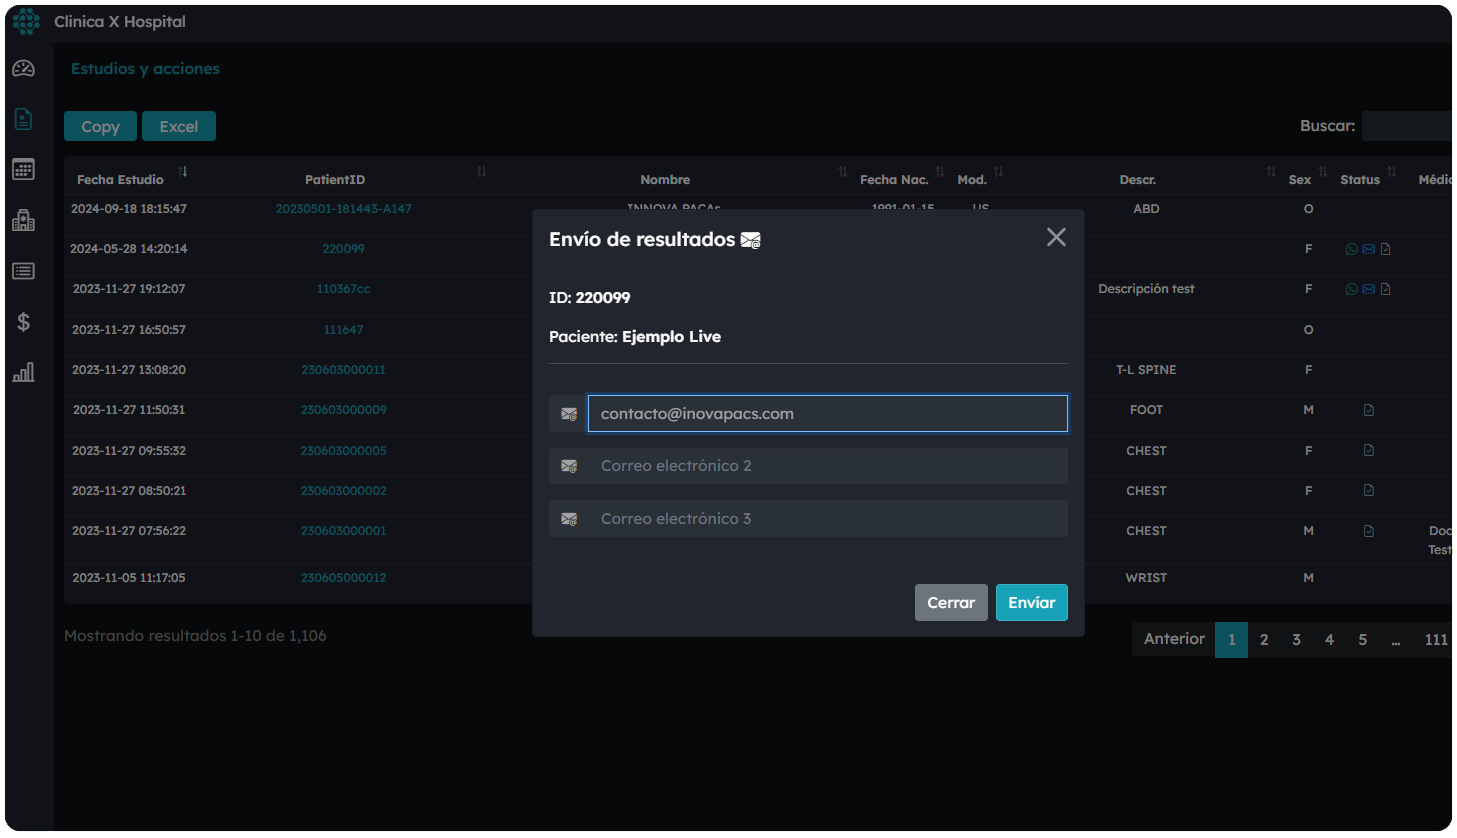Open the studies document icon in sidebar

click(x=23, y=119)
